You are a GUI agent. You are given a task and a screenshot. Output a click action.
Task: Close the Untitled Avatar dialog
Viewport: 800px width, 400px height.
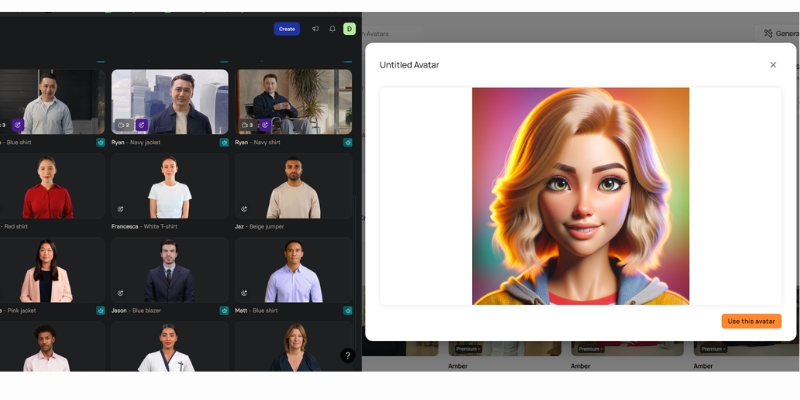point(773,65)
